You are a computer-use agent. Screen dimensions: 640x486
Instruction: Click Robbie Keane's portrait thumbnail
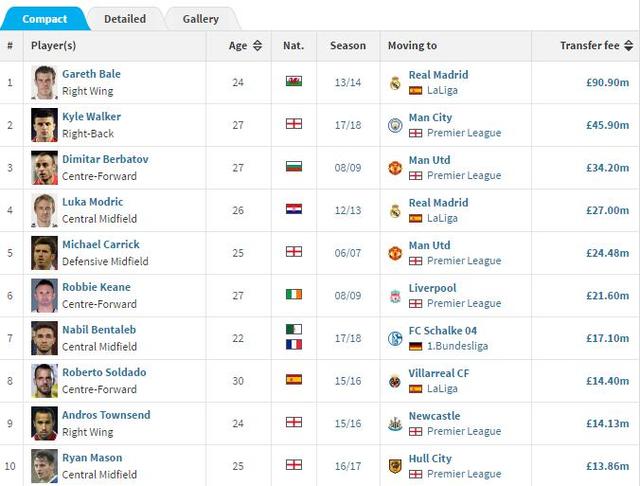click(44, 295)
